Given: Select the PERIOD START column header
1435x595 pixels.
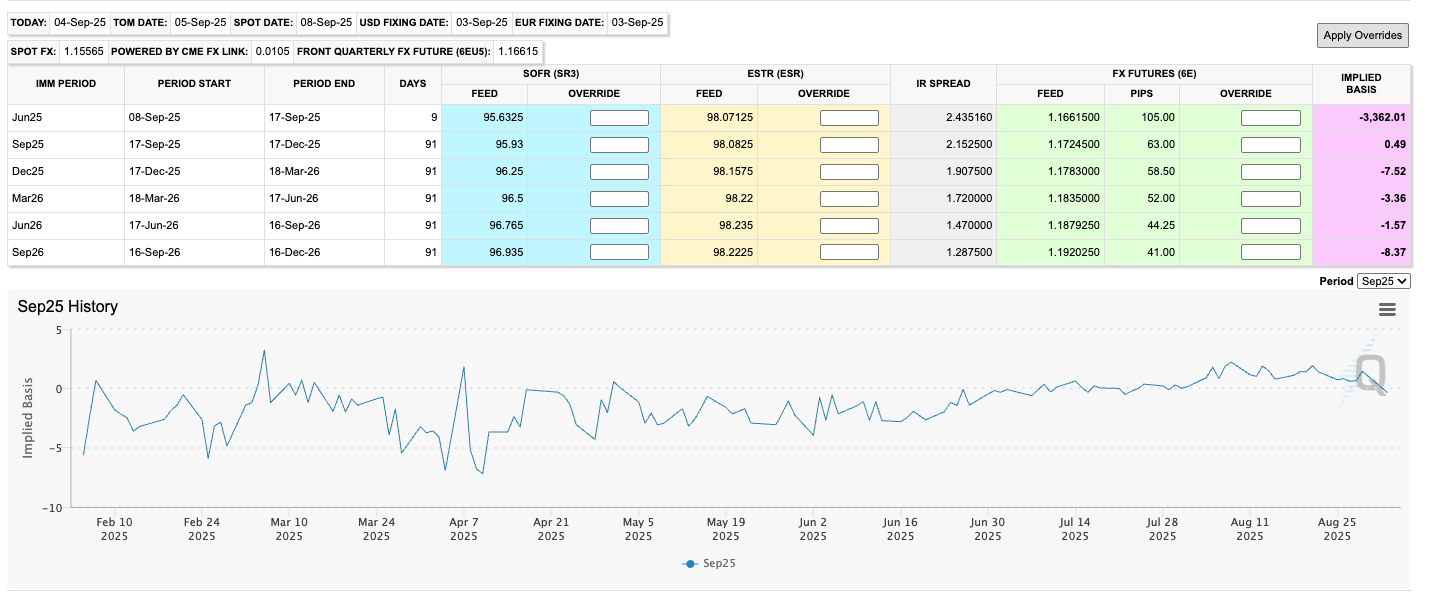Looking at the screenshot, I should pyautogui.click(x=194, y=84).
